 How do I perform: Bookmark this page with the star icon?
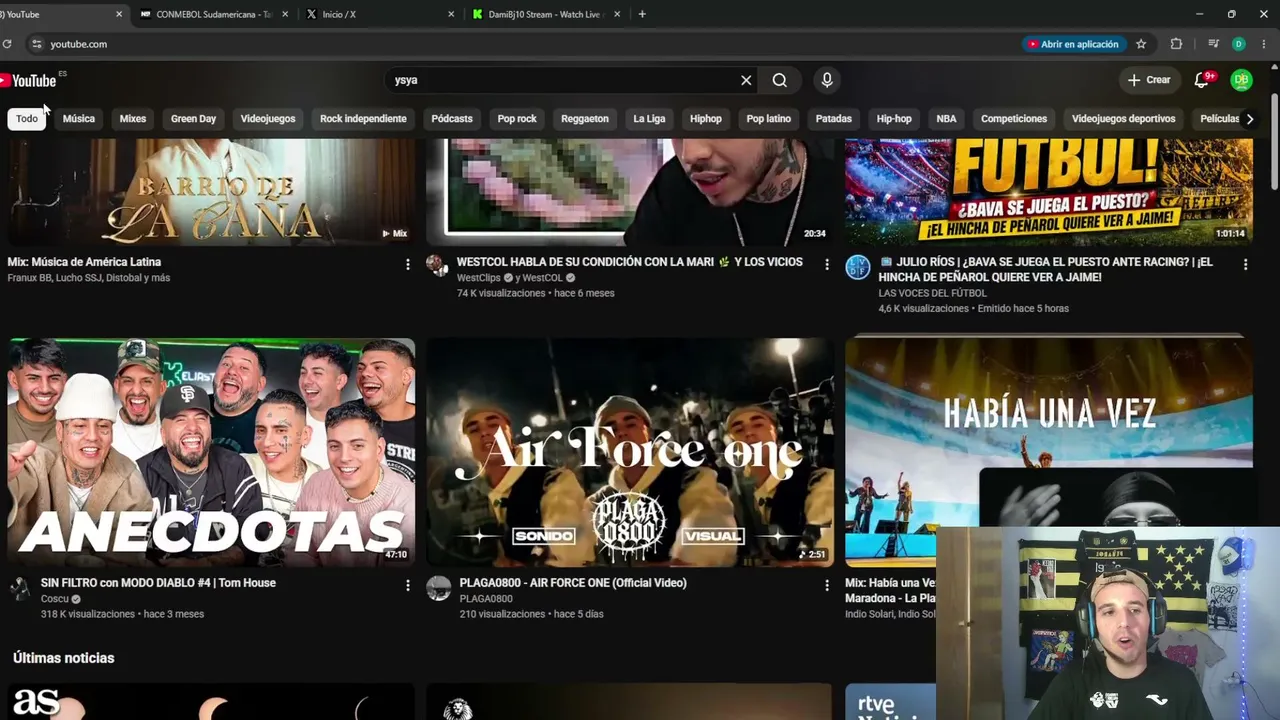(x=1141, y=44)
